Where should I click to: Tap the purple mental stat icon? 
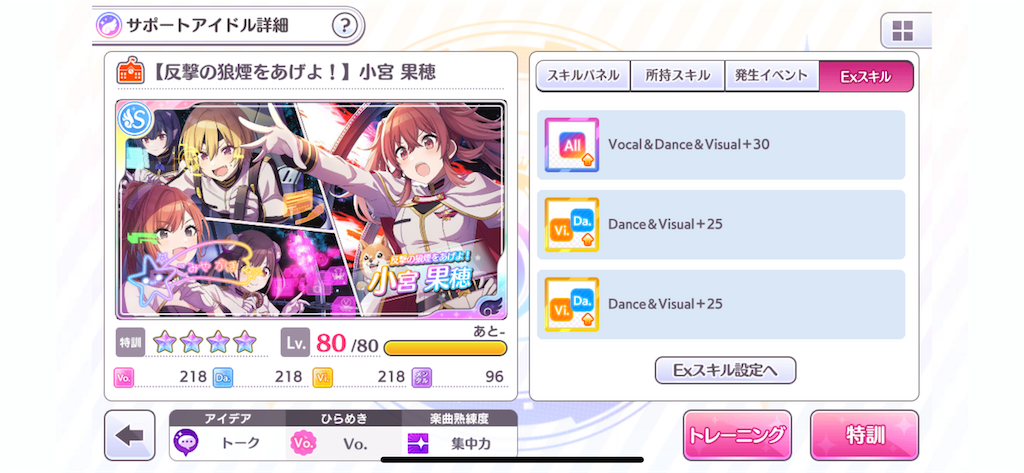pyautogui.click(x=422, y=377)
